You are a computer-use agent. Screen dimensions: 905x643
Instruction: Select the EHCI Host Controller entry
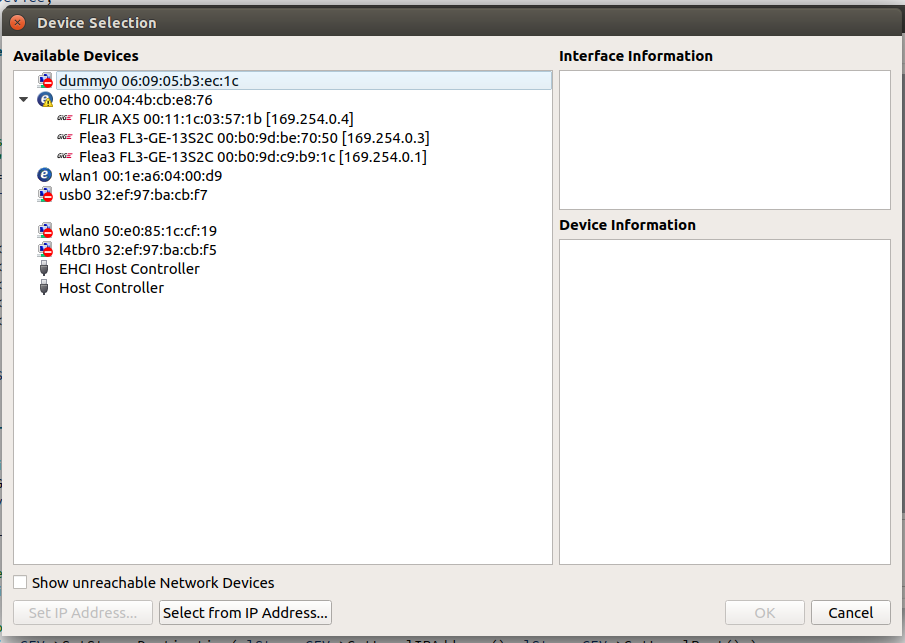[x=129, y=269]
